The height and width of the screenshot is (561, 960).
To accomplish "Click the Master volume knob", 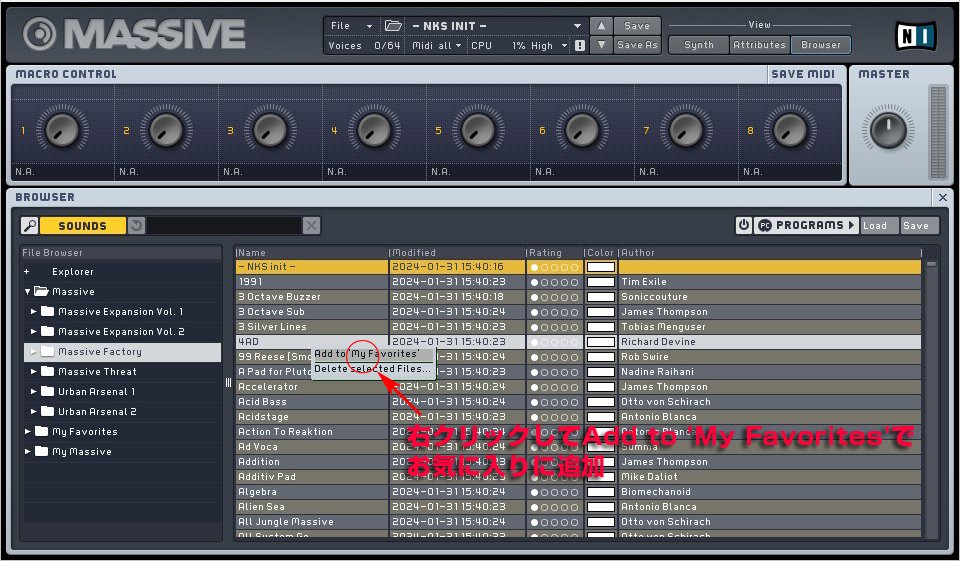I will 888,130.
